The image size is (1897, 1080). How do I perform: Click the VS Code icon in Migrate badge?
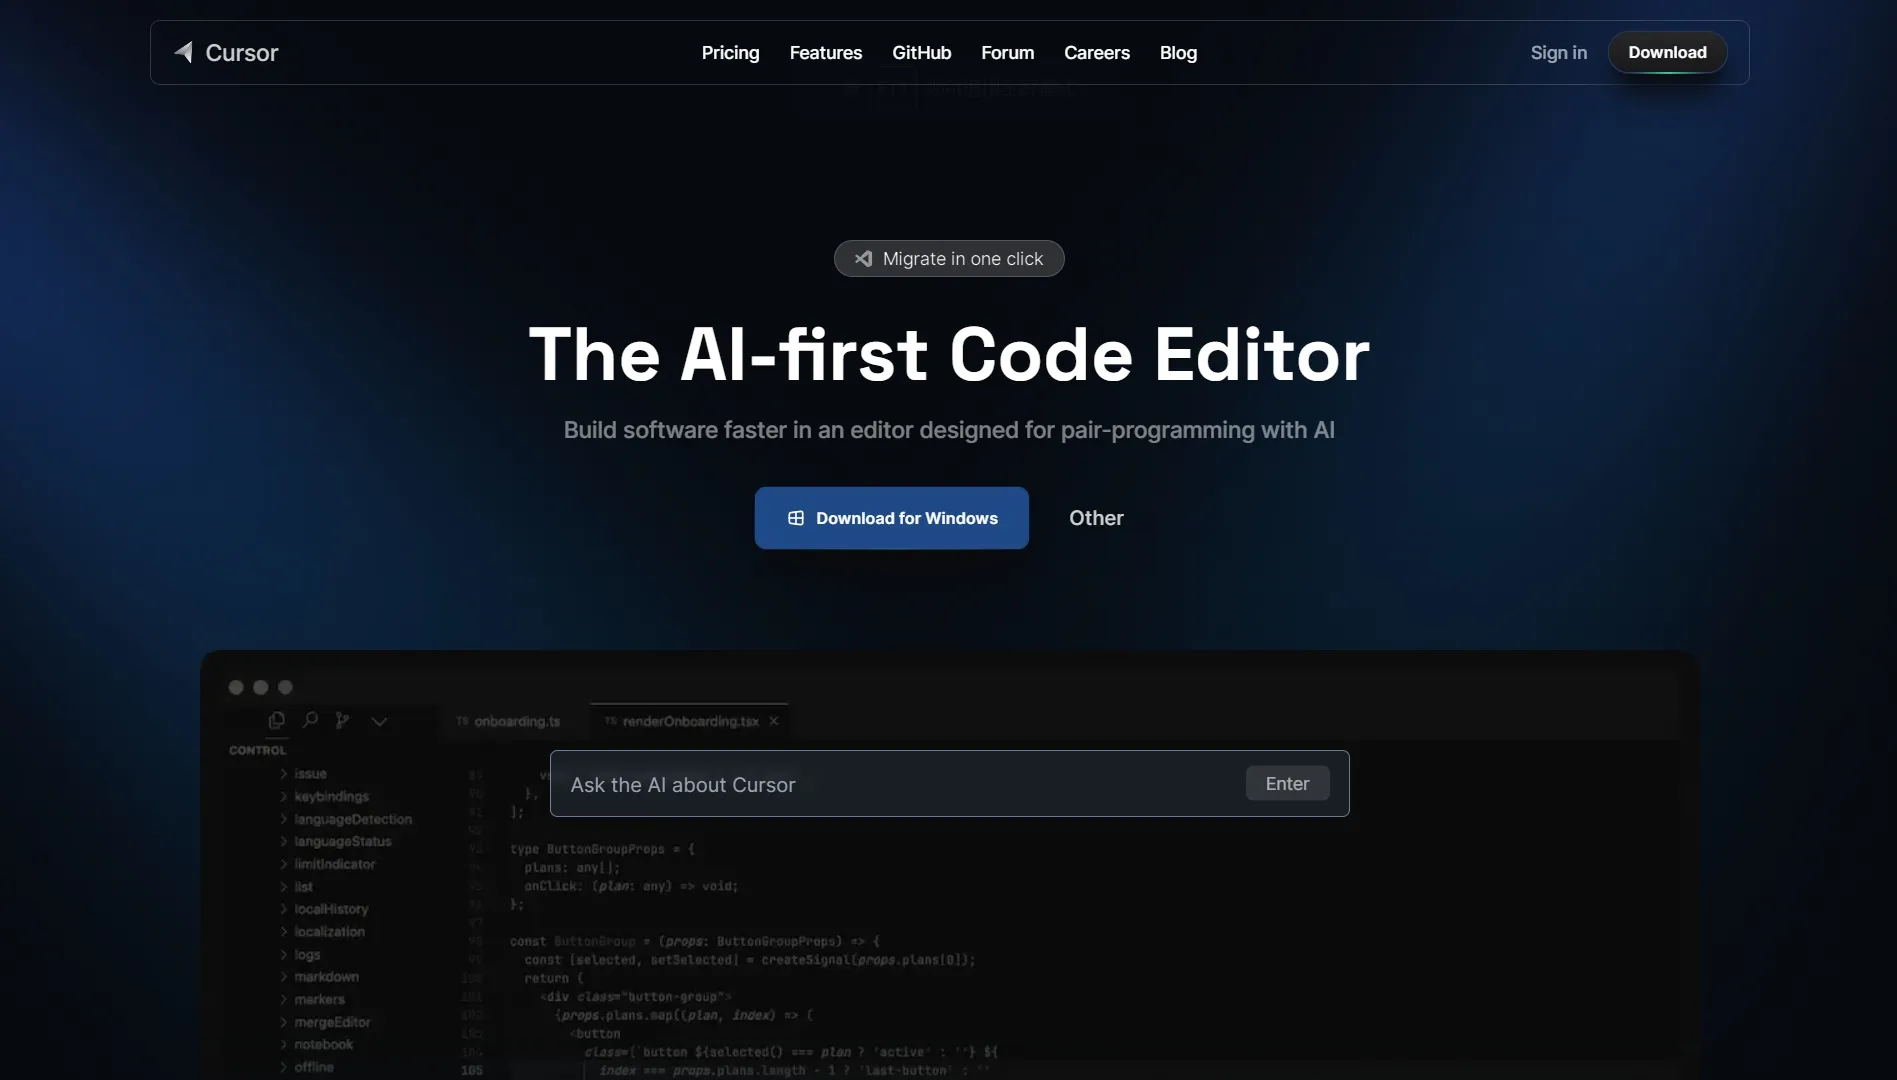[x=863, y=259]
